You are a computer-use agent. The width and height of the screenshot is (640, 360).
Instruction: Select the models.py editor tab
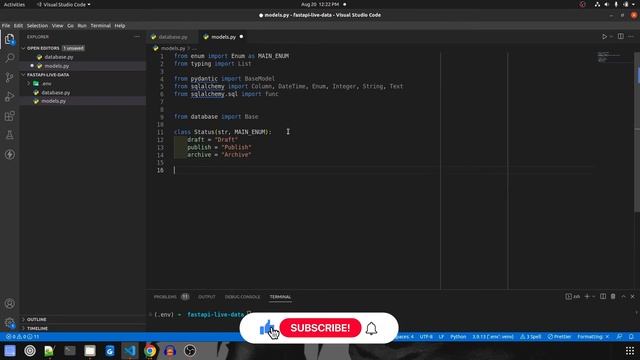(223, 37)
